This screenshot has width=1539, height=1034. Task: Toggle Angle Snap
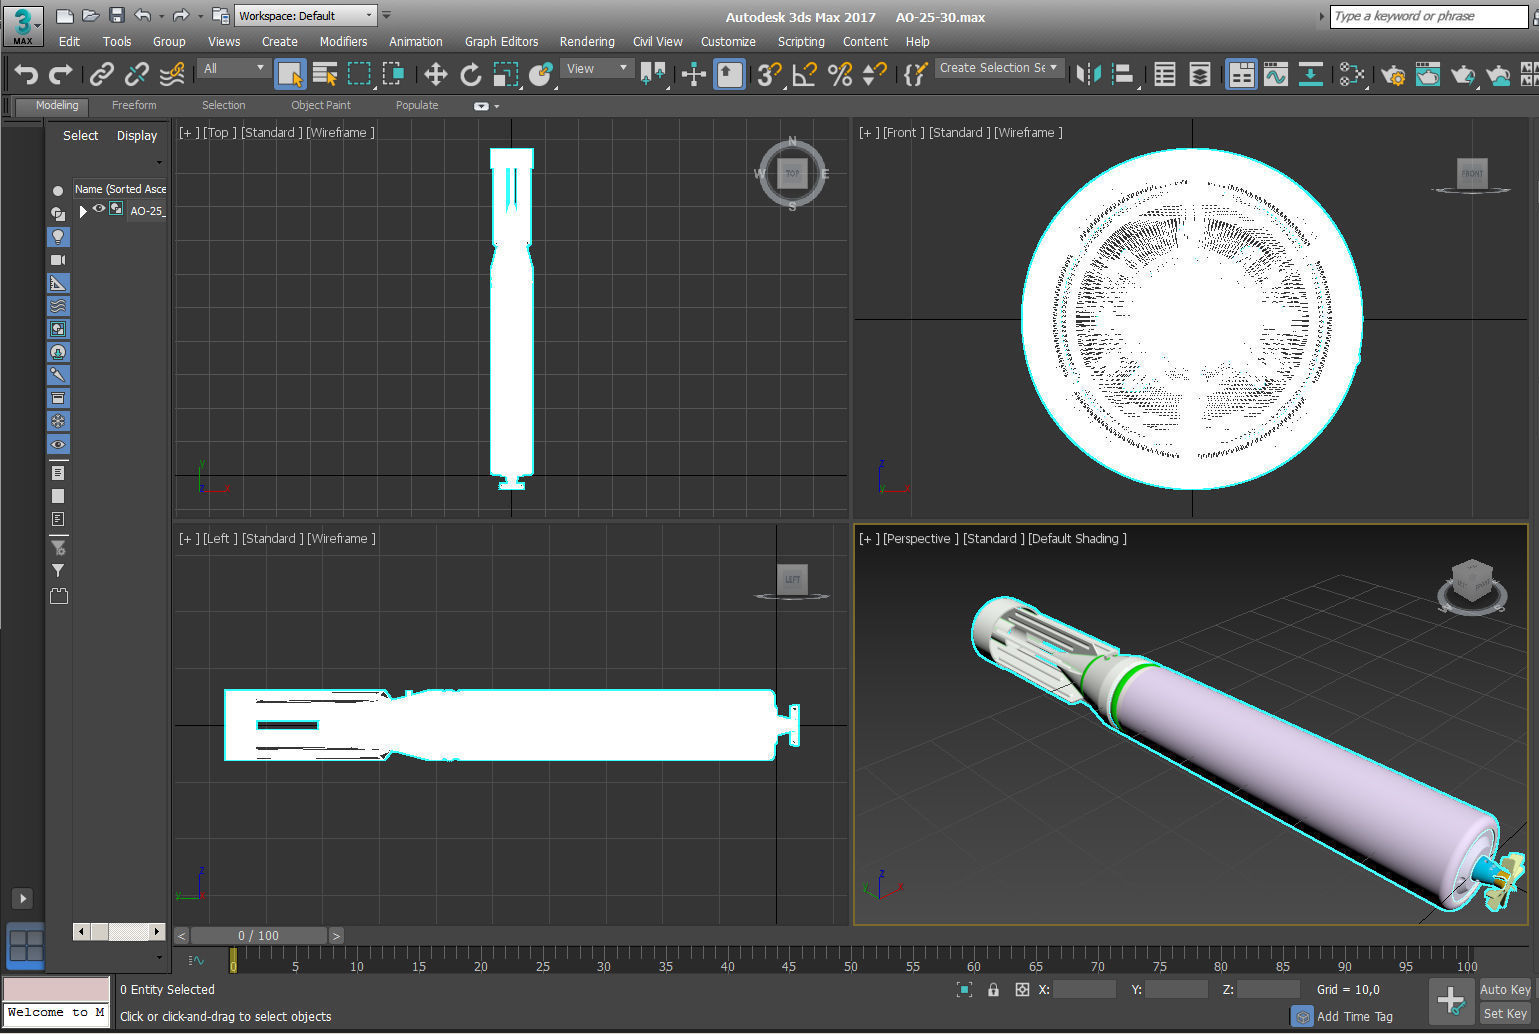click(x=804, y=74)
